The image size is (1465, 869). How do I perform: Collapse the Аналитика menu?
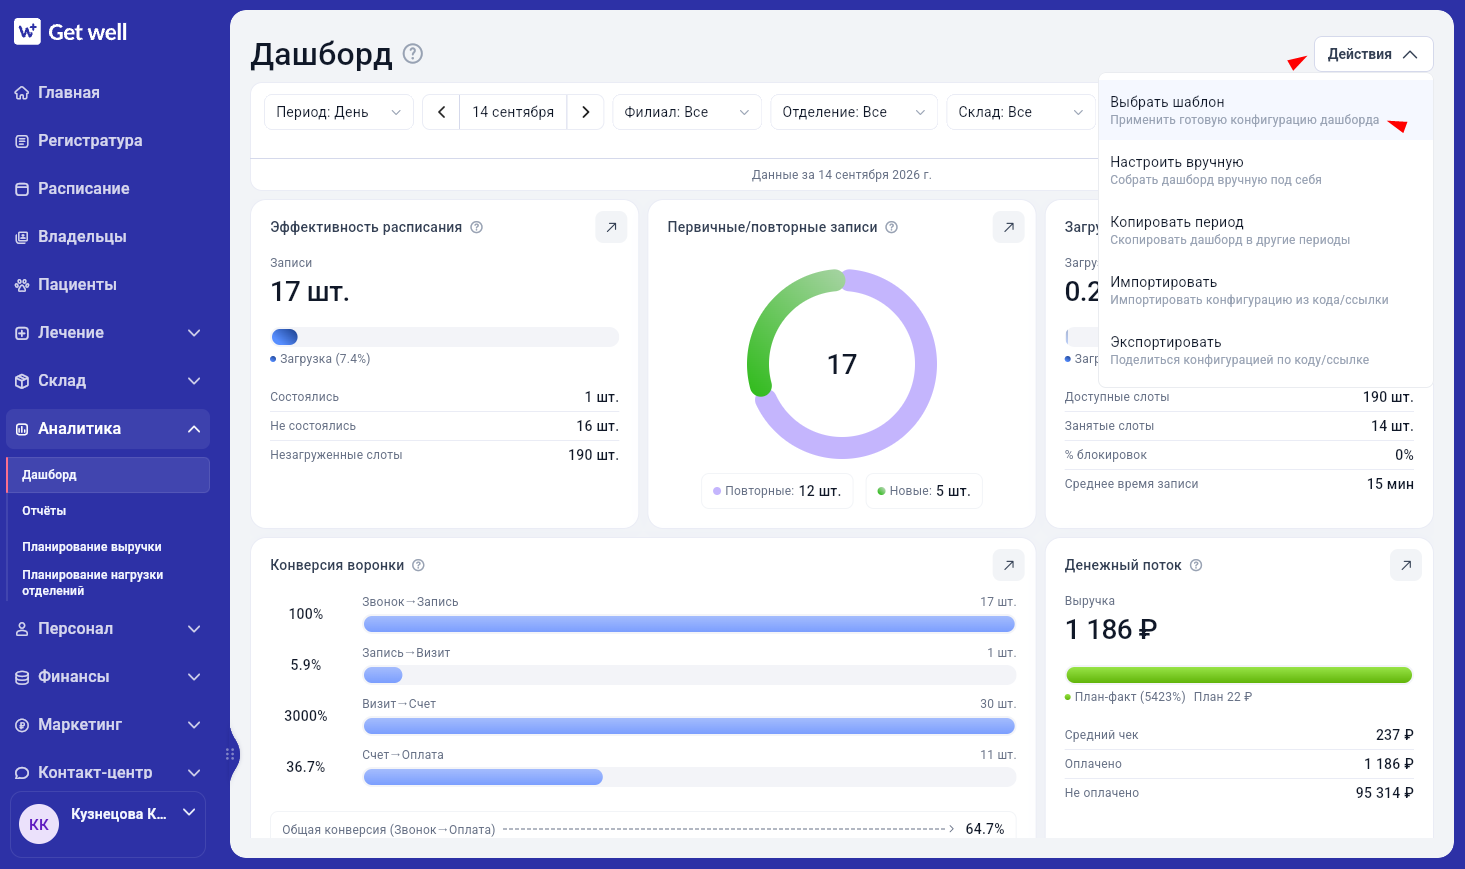coord(108,429)
